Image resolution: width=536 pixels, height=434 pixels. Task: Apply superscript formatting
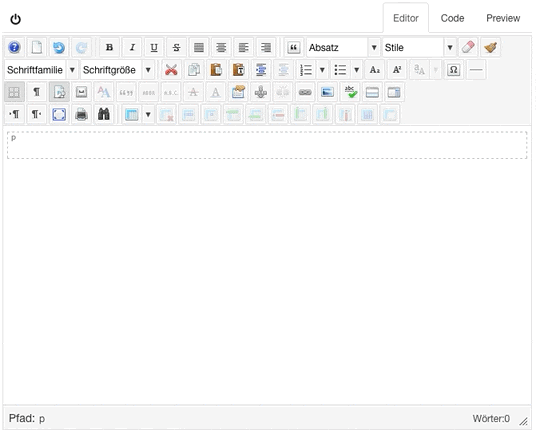click(397, 70)
